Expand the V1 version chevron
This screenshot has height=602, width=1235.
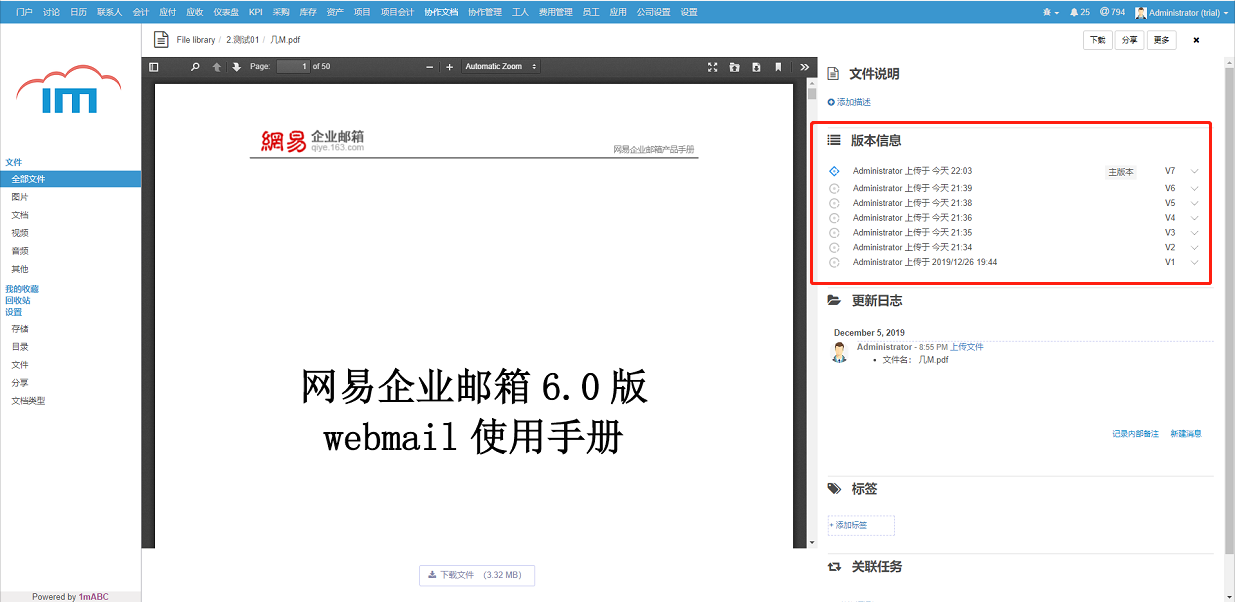pos(1194,262)
